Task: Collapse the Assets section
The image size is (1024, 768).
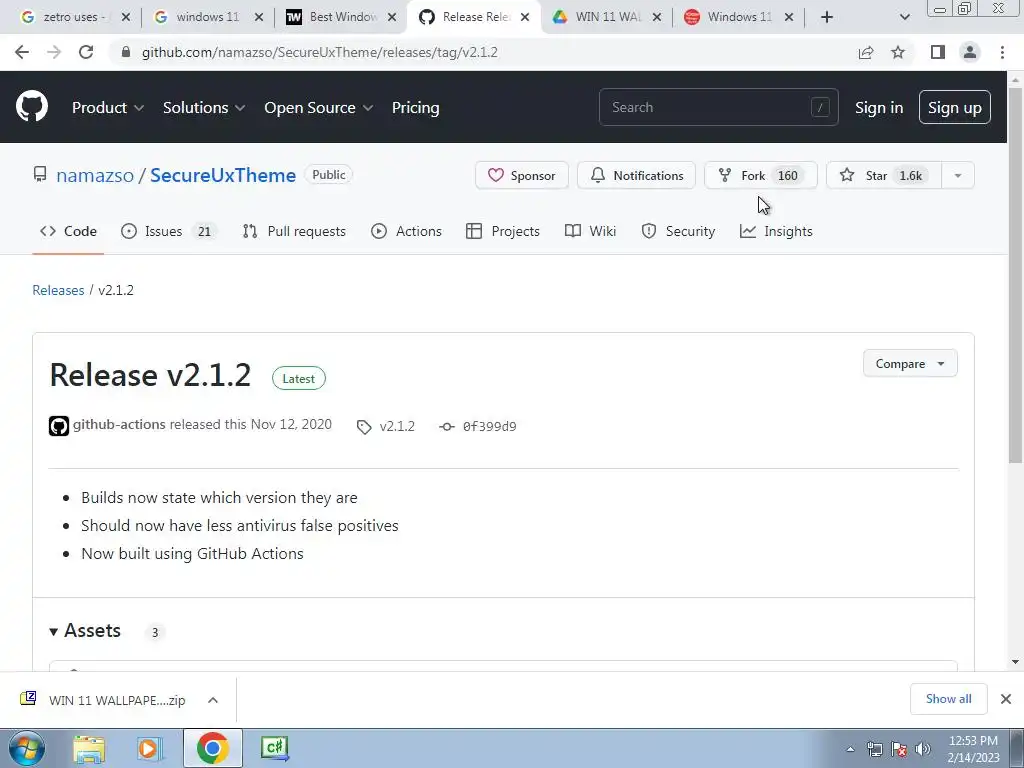Action: coord(85,631)
